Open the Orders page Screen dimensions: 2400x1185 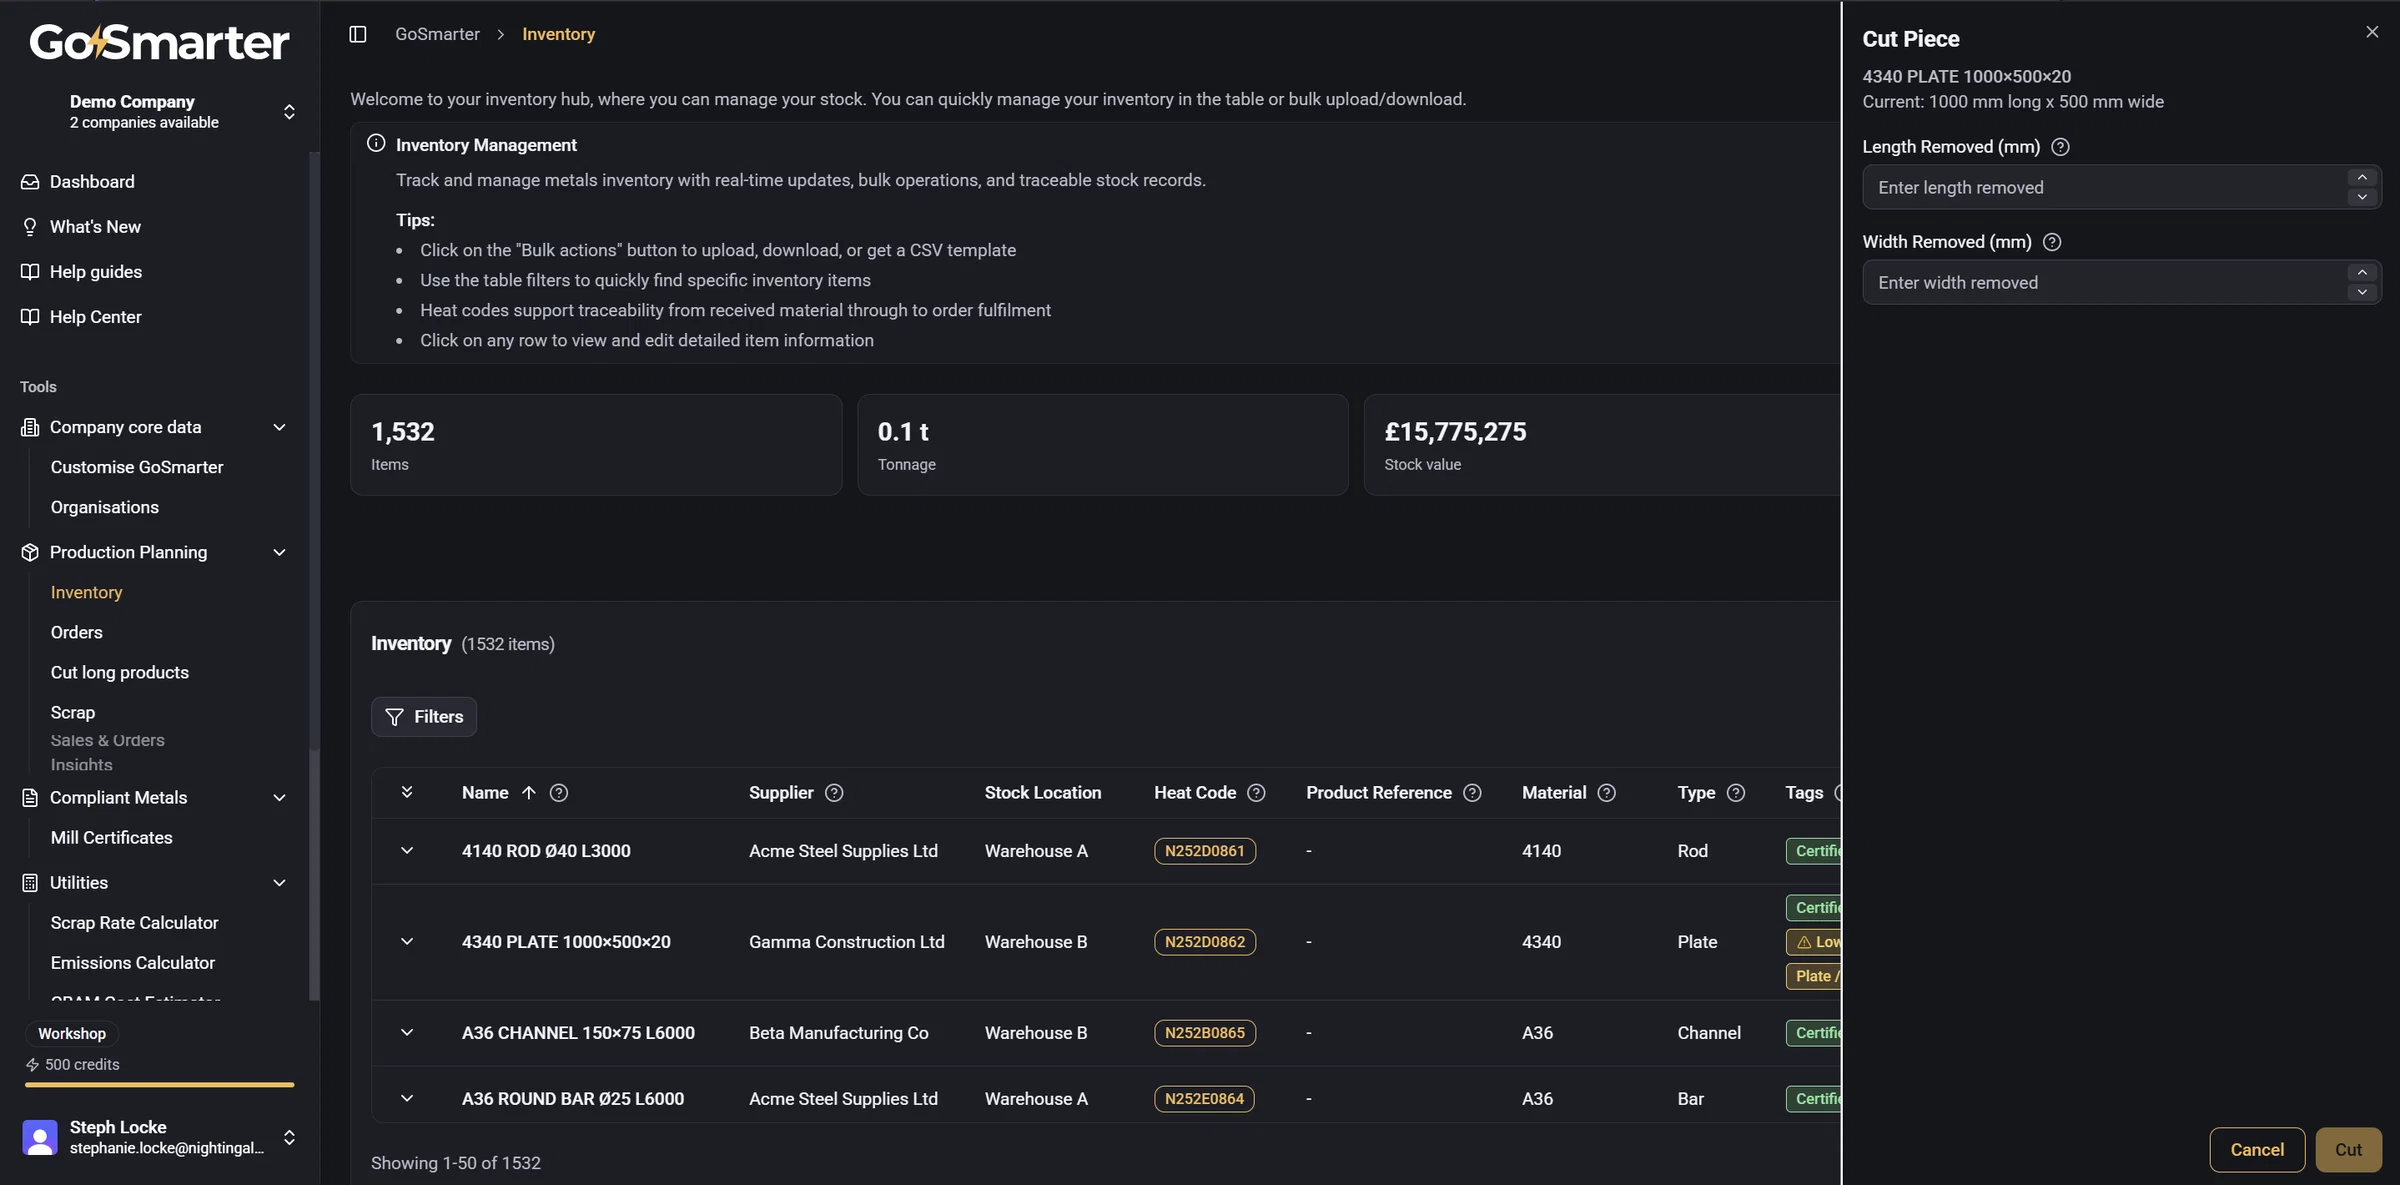[77, 632]
